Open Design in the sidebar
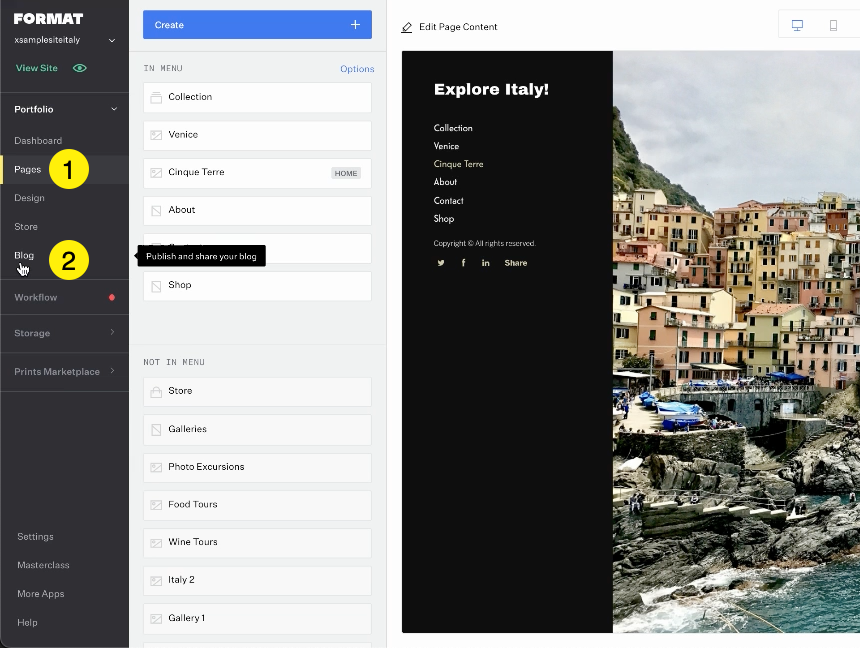860x648 pixels. pos(29,198)
